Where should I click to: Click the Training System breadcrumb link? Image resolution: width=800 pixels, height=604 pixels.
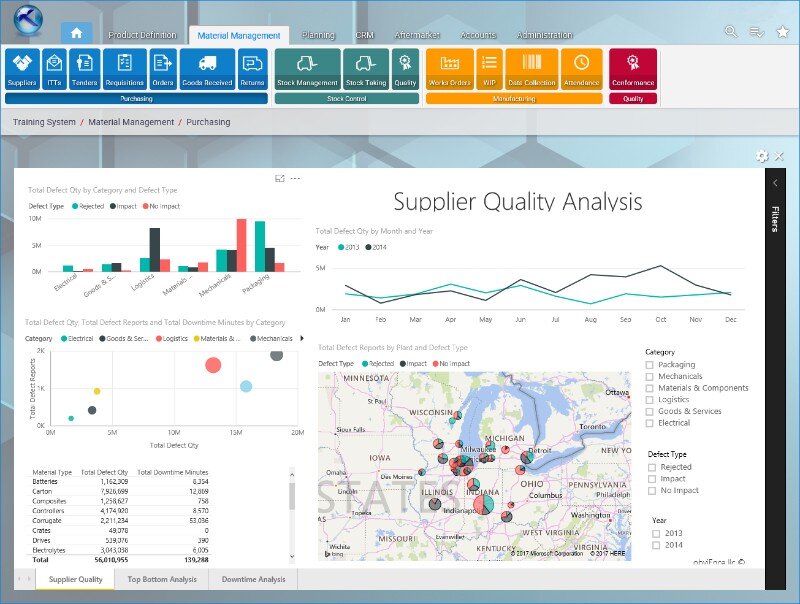tap(44, 122)
